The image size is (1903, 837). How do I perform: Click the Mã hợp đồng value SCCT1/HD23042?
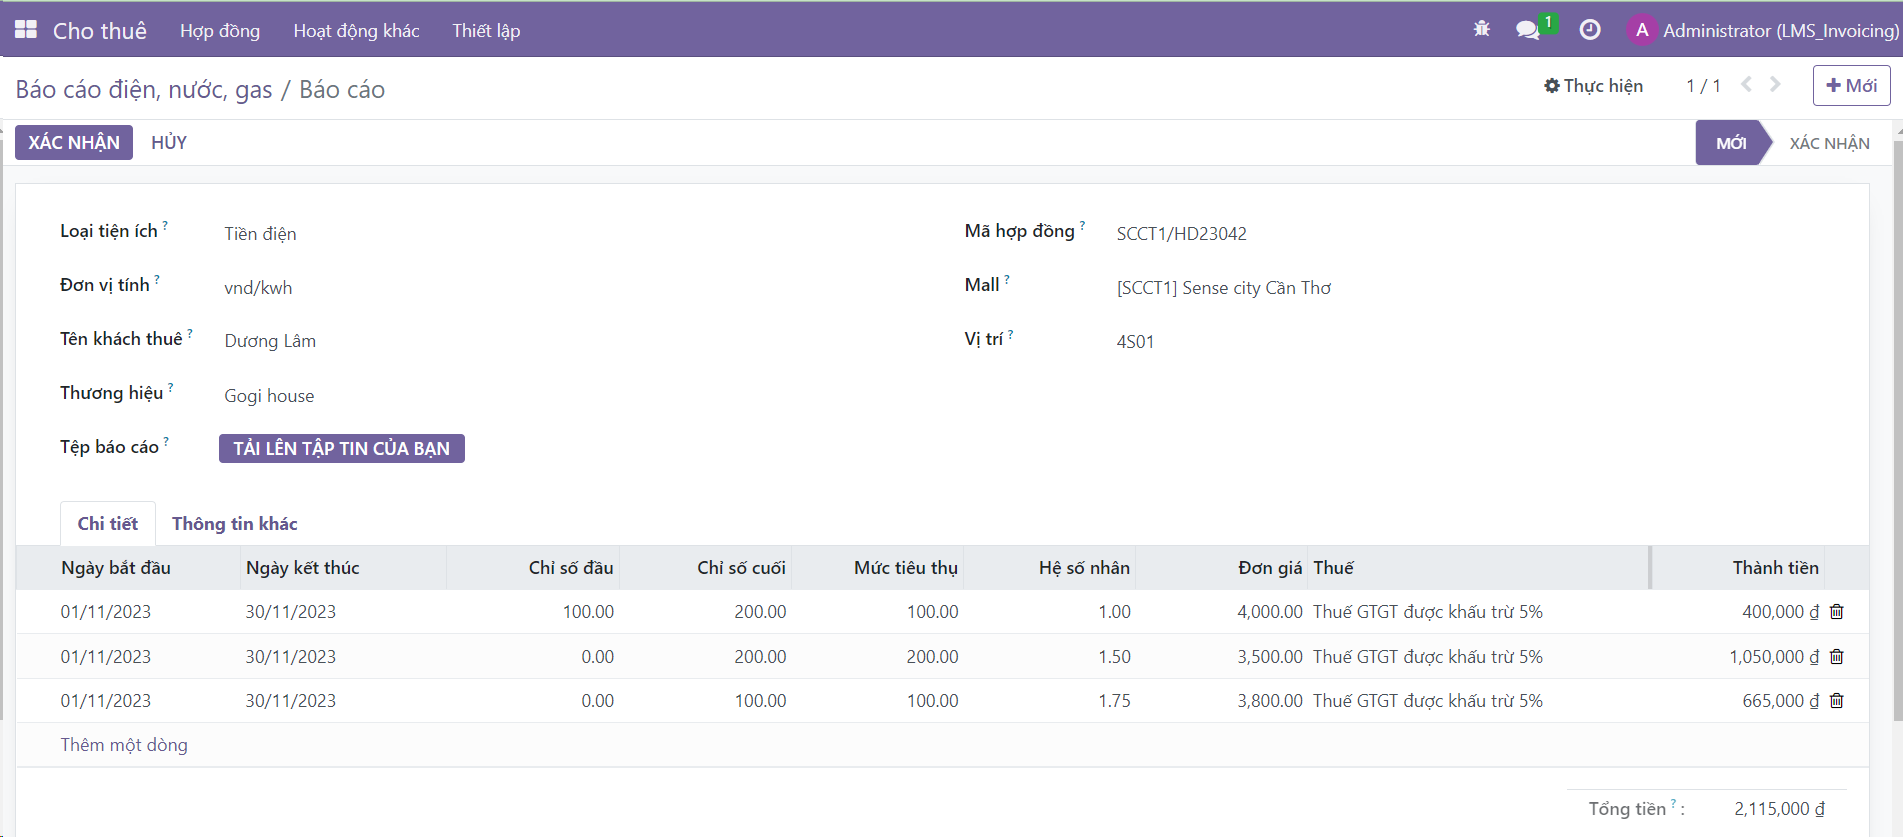(x=1182, y=234)
